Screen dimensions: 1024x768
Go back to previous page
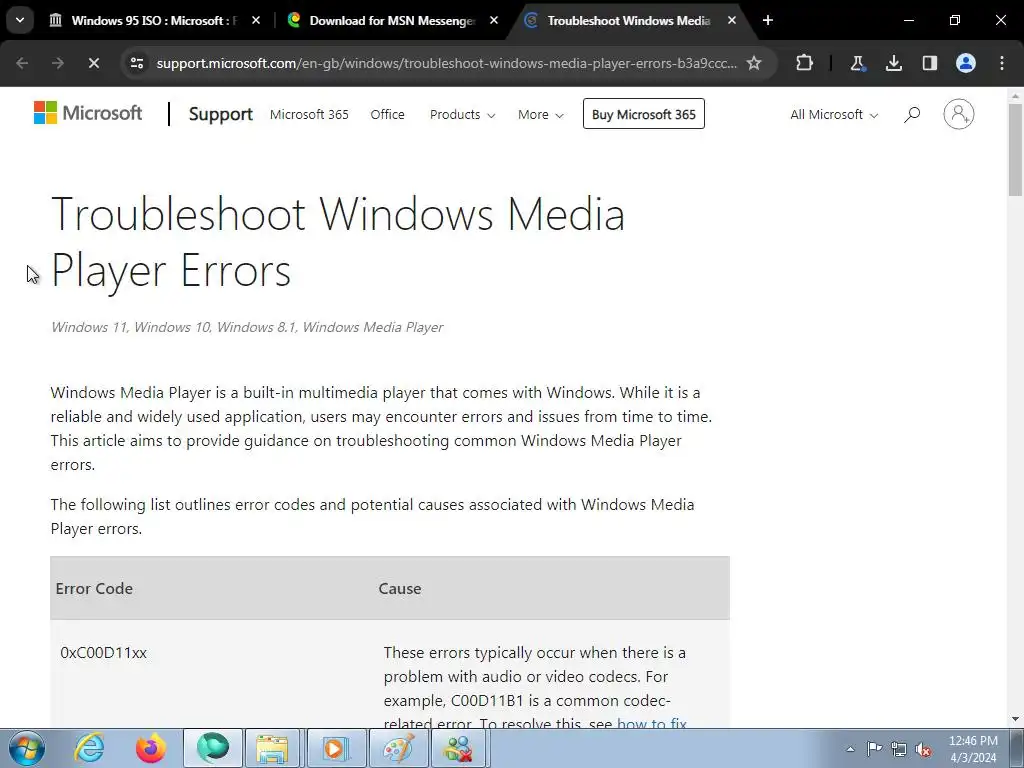pos(22,63)
